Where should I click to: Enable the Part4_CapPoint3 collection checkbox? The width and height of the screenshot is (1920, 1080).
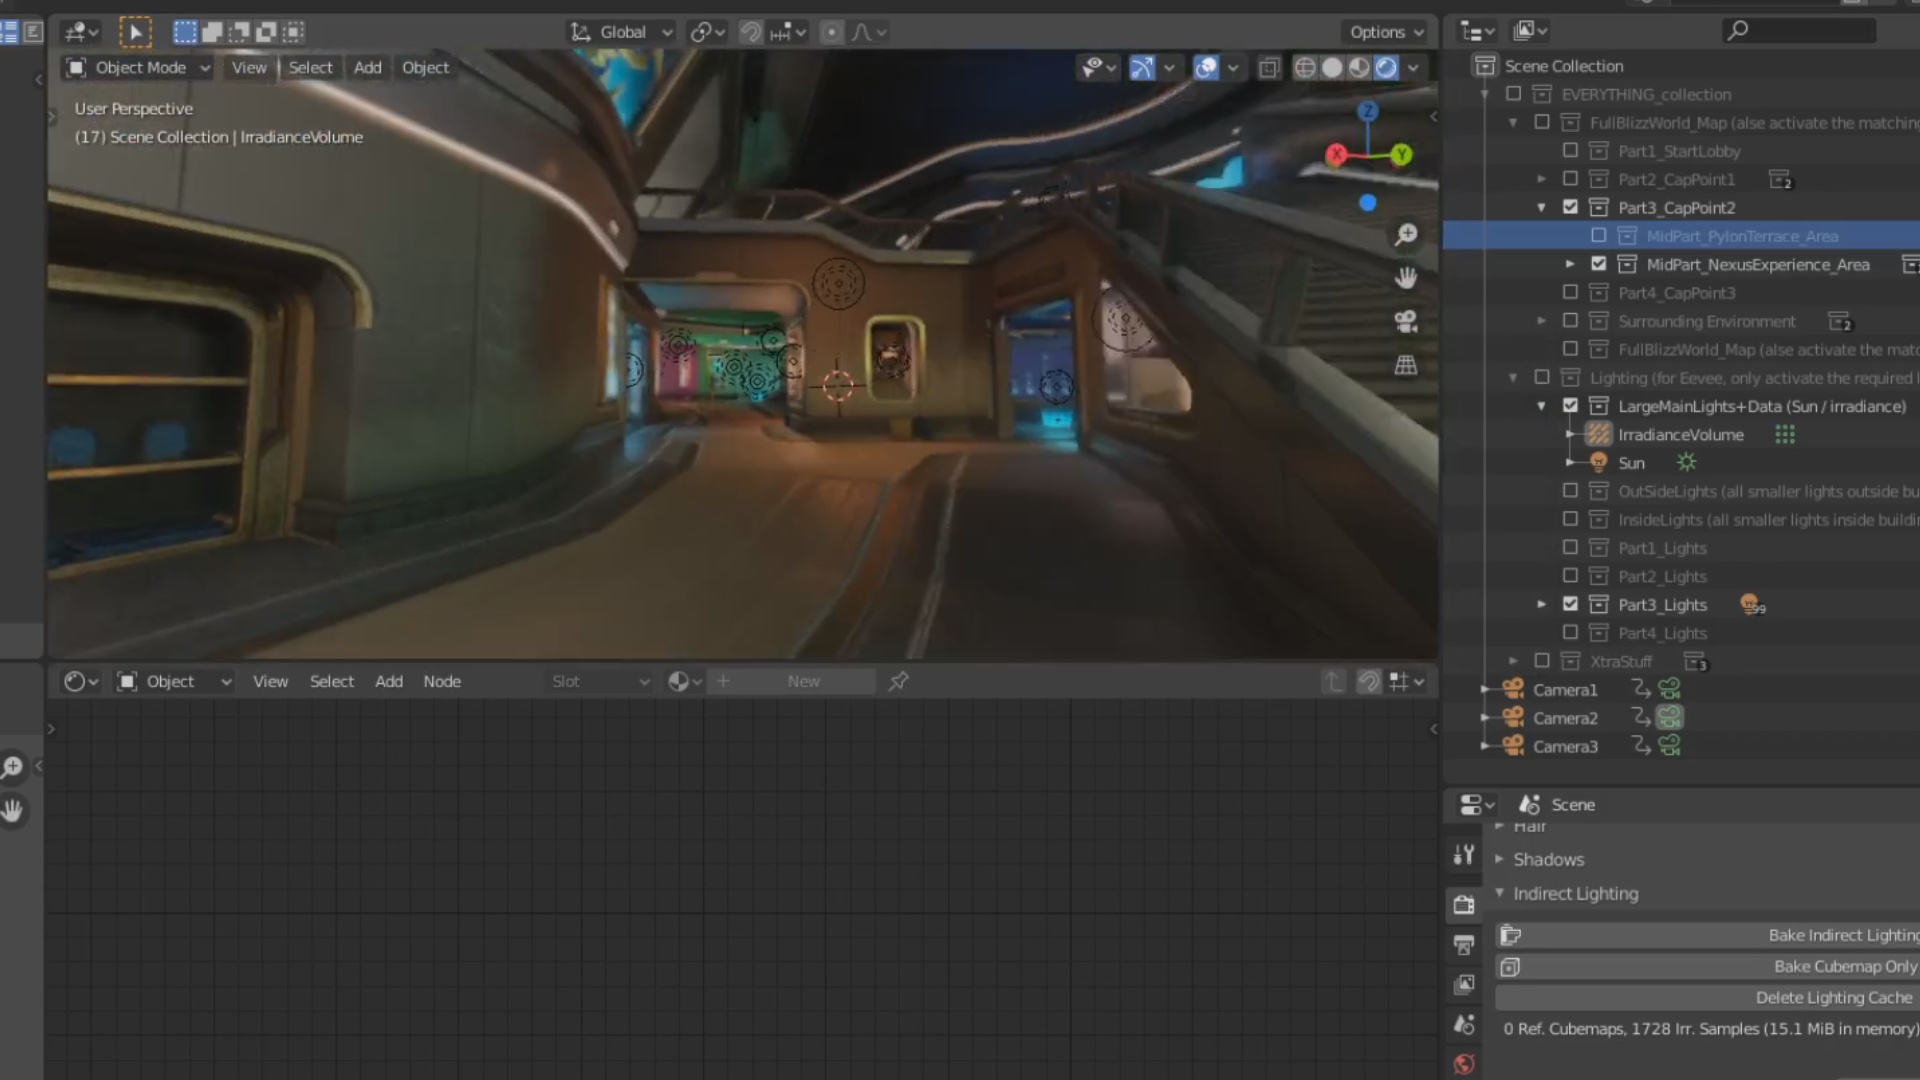1570,292
